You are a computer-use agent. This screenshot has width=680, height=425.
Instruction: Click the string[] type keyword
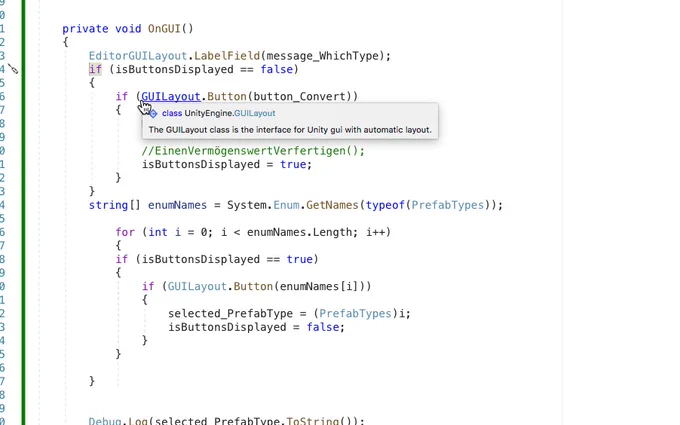tap(114, 205)
